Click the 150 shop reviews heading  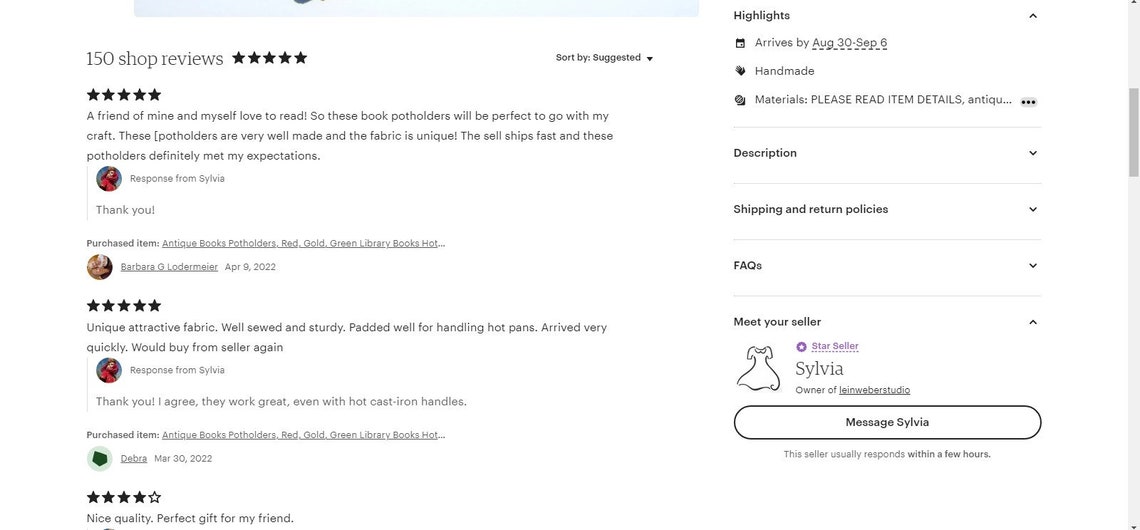tap(155, 59)
